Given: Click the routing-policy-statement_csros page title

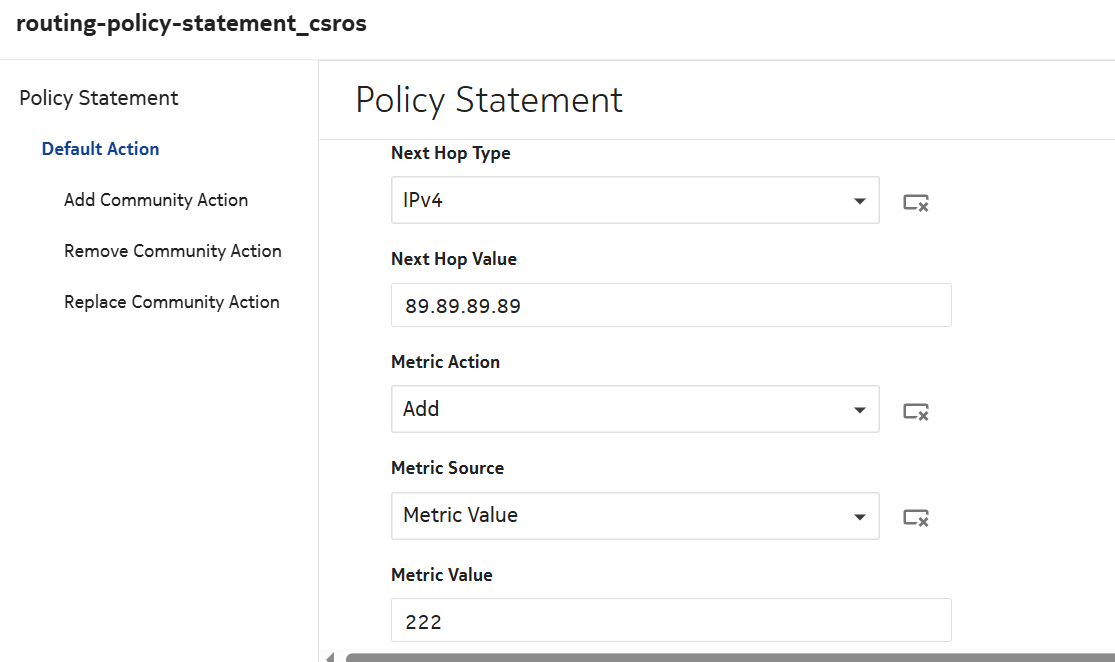Looking at the screenshot, I should coord(191,24).
